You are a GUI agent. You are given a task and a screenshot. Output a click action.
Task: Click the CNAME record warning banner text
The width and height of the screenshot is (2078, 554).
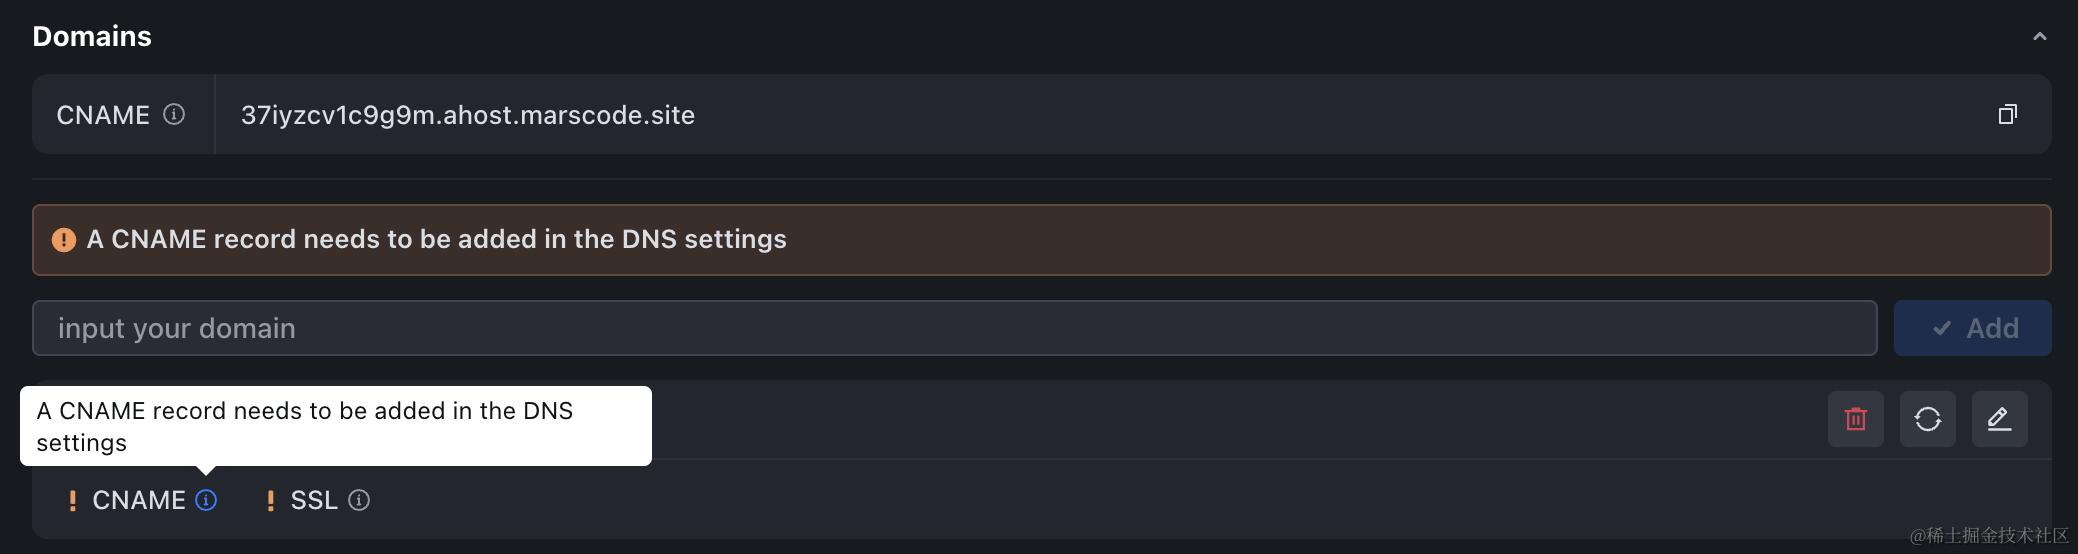click(436, 240)
